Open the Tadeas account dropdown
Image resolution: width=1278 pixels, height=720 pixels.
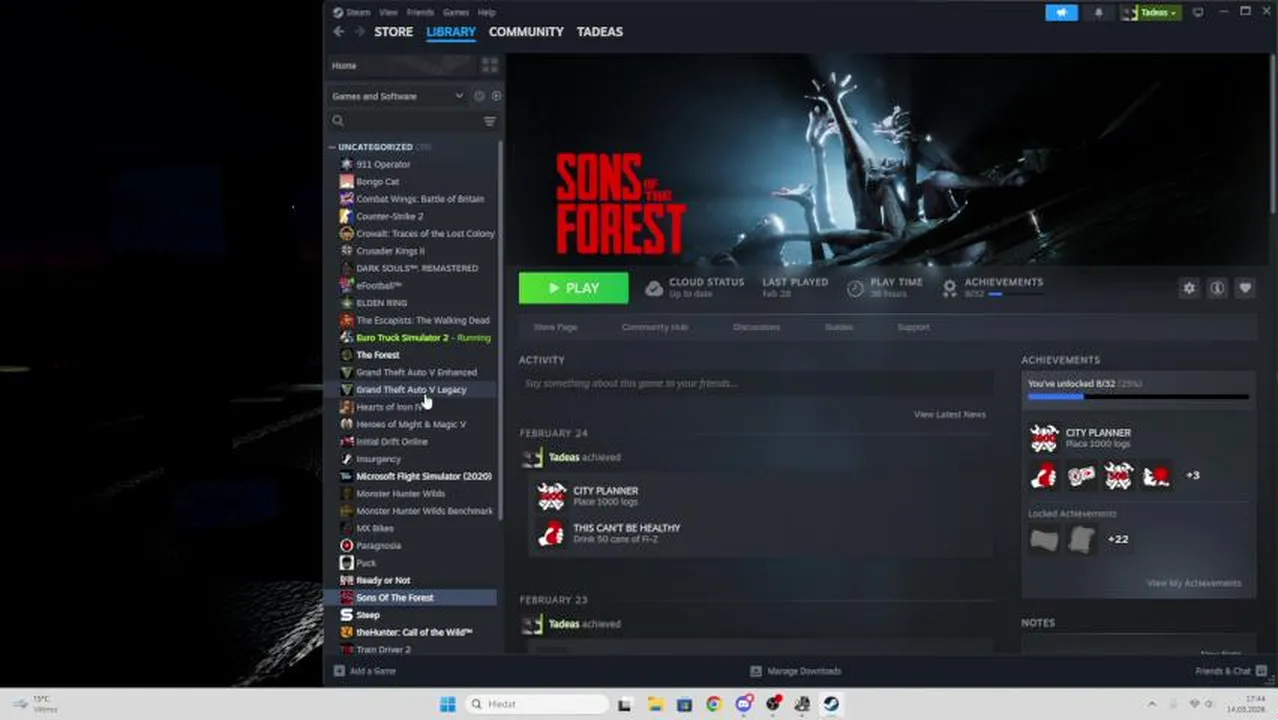pyautogui.click(x=1151, y=12)
